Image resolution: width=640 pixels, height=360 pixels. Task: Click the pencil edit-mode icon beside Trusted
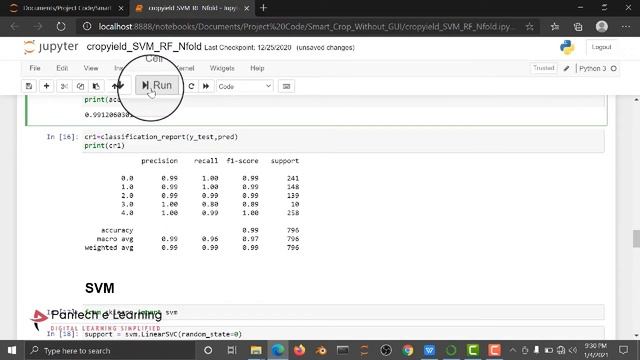[x=567, y=69]
